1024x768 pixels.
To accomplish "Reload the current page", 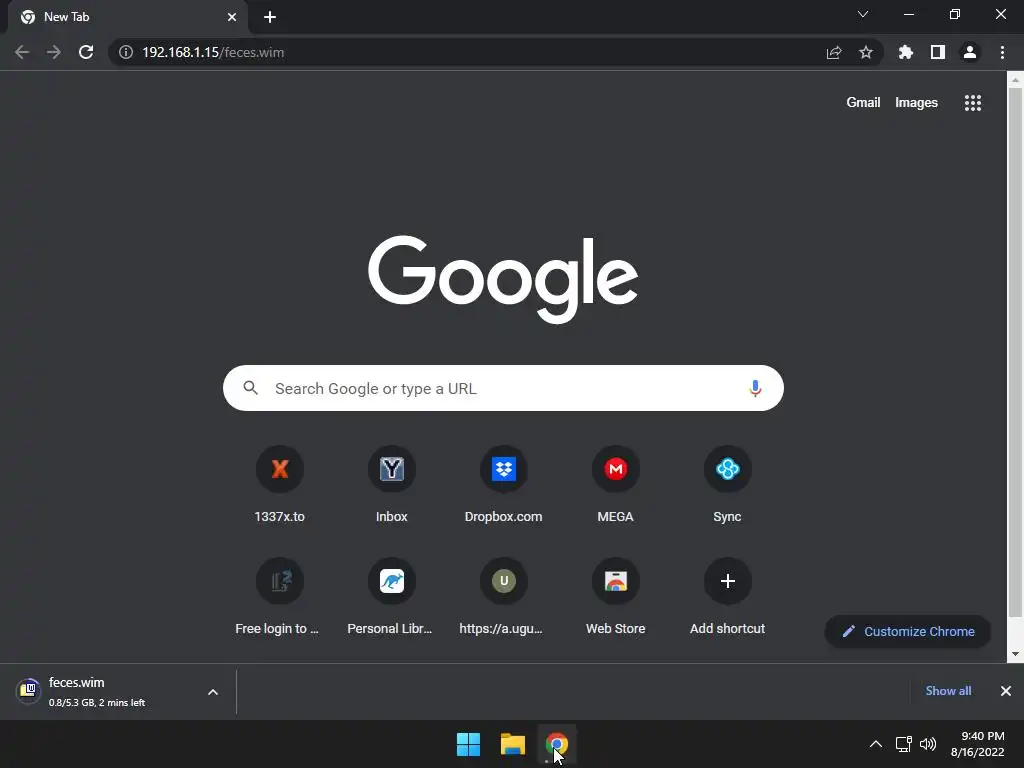I will [86, 52].
